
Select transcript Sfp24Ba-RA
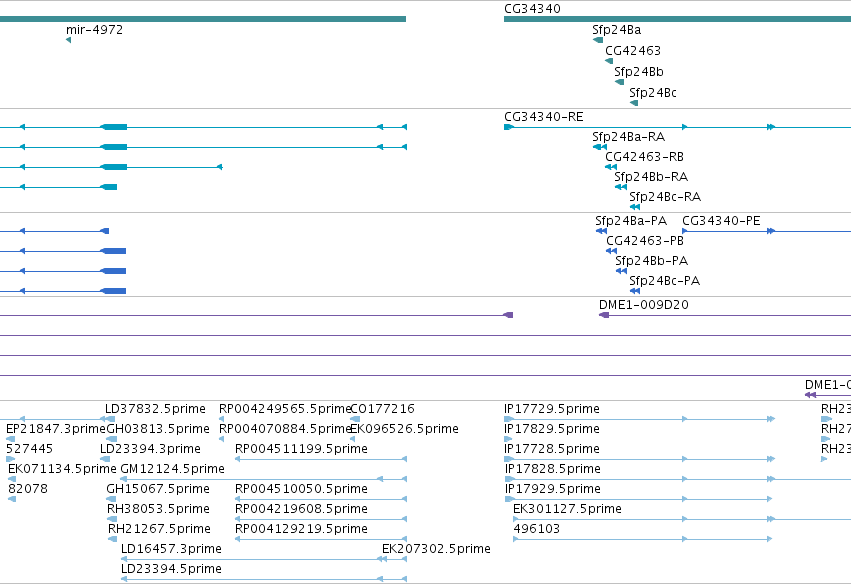[628, 137]
